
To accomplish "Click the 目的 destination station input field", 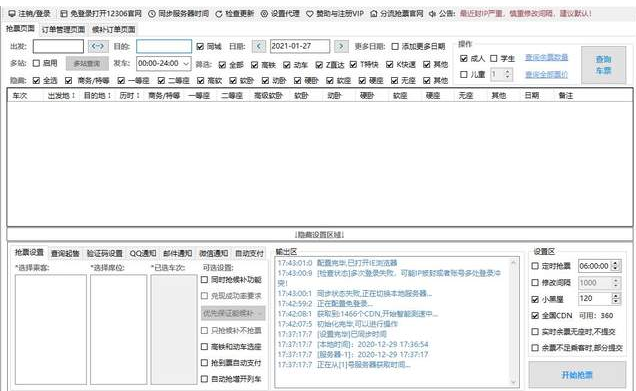I will pyautogui.click(x=164, y=46).
